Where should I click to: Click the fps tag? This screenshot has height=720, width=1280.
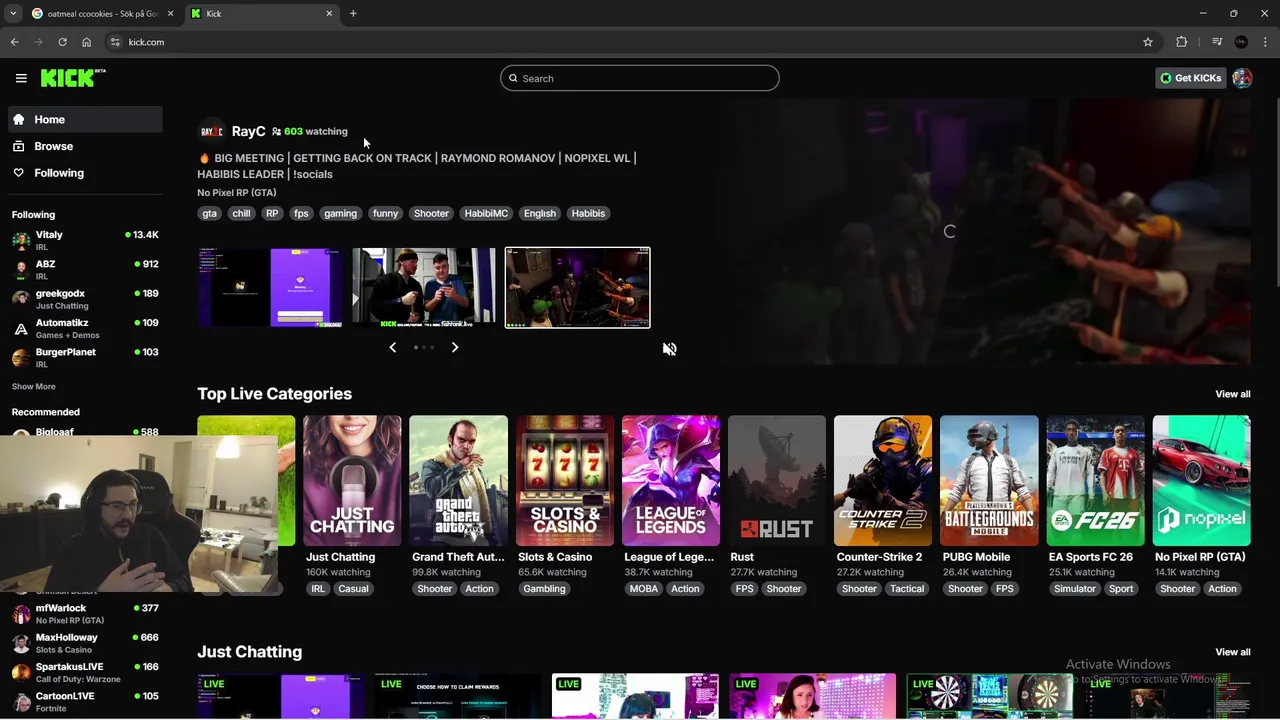tap(301, 213)
